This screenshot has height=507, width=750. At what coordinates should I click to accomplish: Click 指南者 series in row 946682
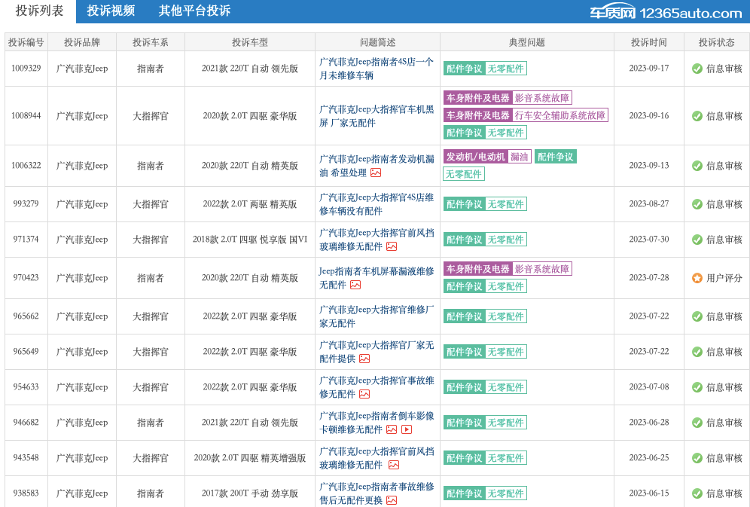pyautogui.click(x=150, y=422)
